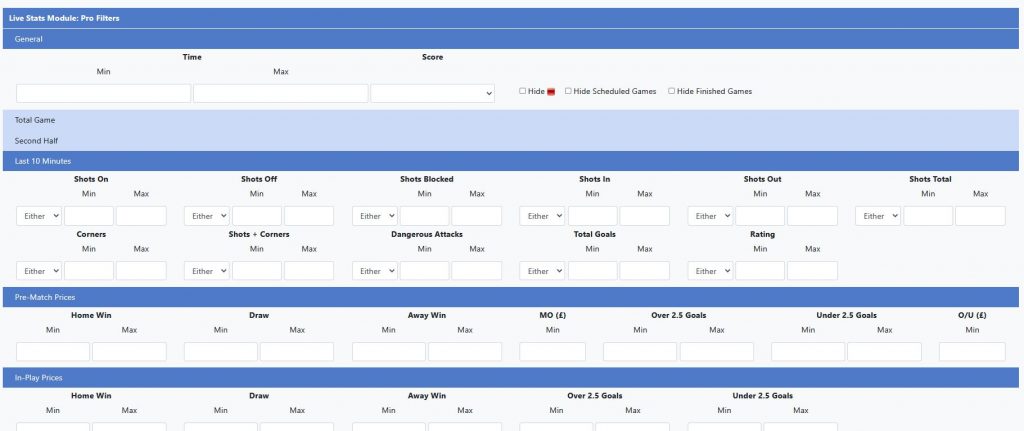This screenshot has height=431, width=1024.
Task: Open the Score dropdown
Action: pos(433,93)
